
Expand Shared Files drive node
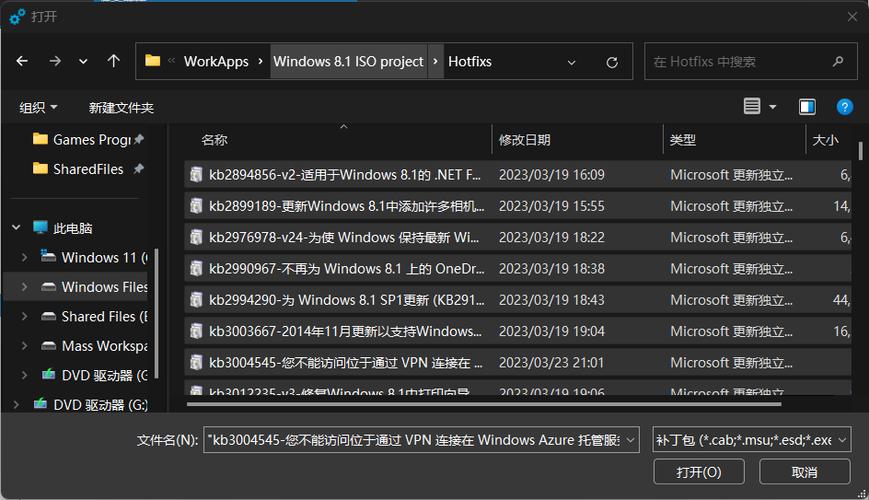(x=24, y=316)
